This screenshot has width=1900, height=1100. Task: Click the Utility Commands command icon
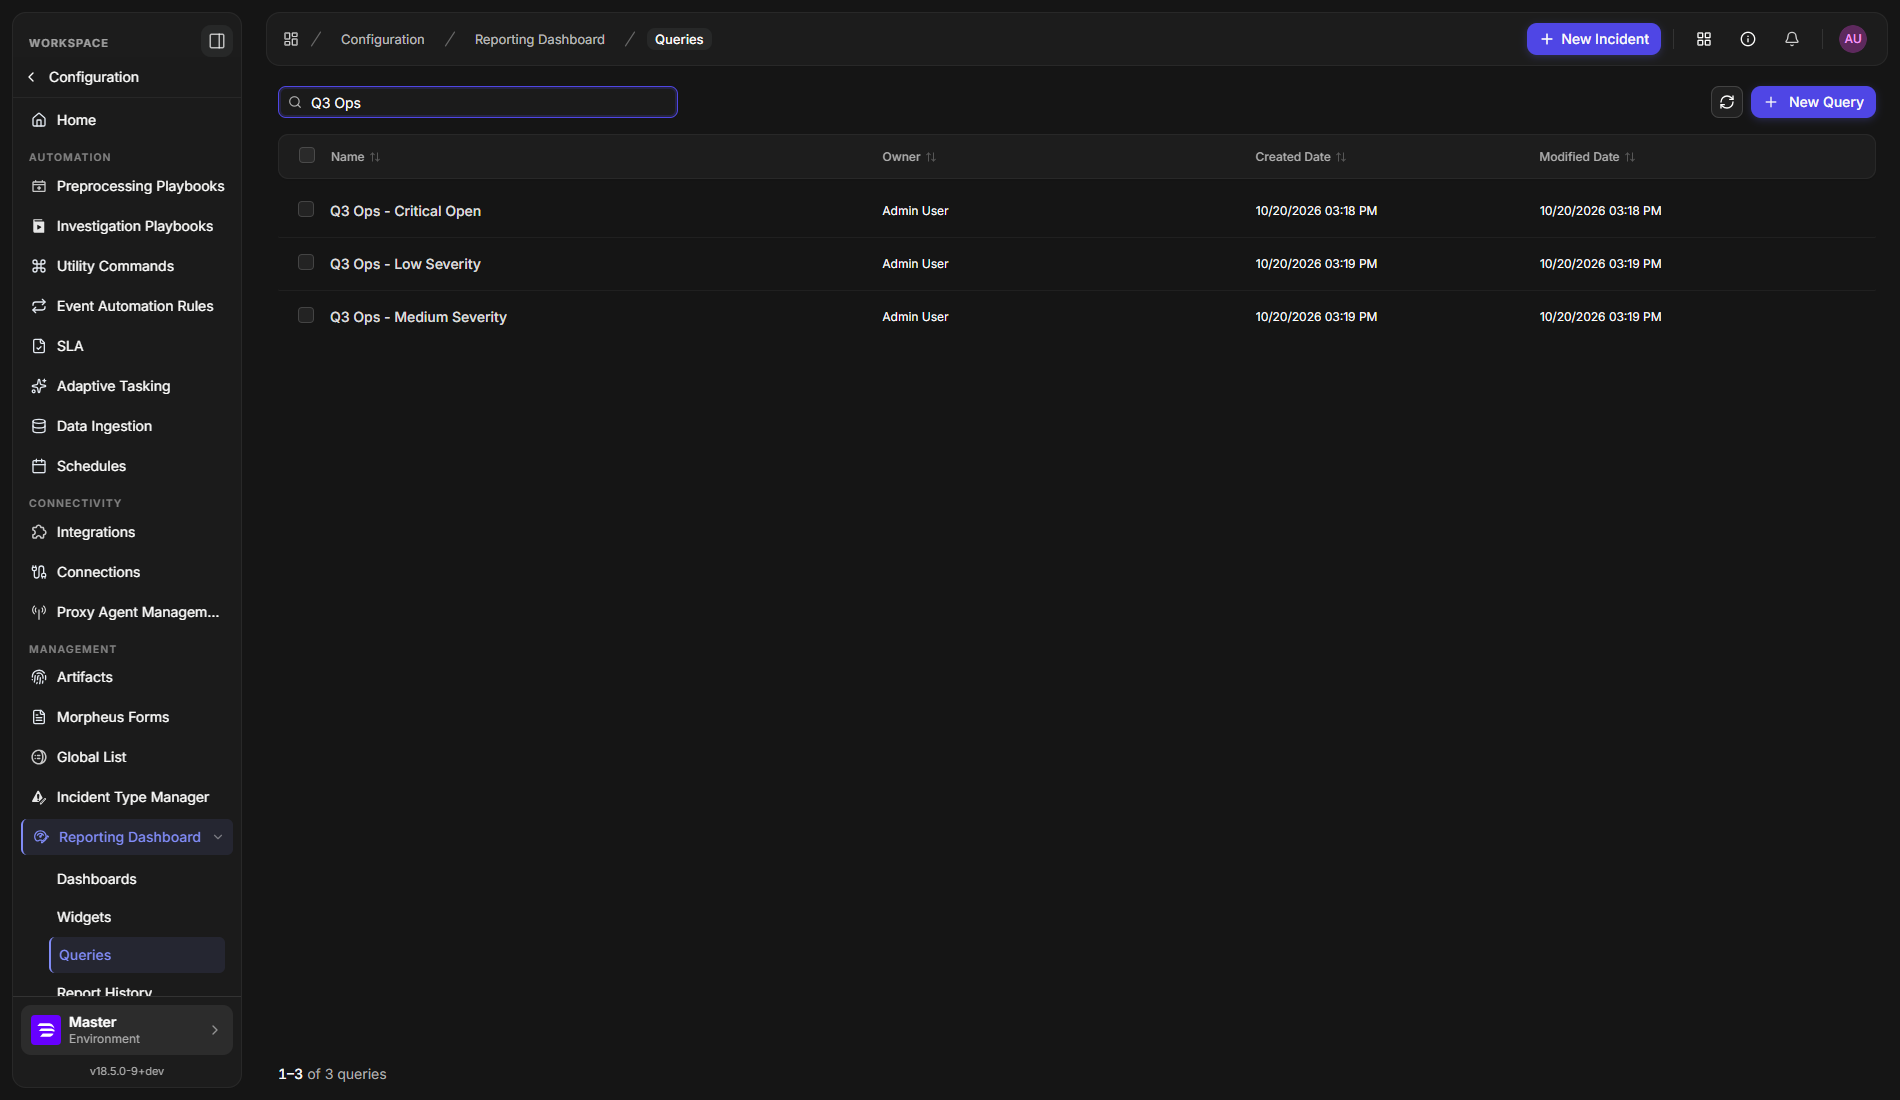(39, 266)
